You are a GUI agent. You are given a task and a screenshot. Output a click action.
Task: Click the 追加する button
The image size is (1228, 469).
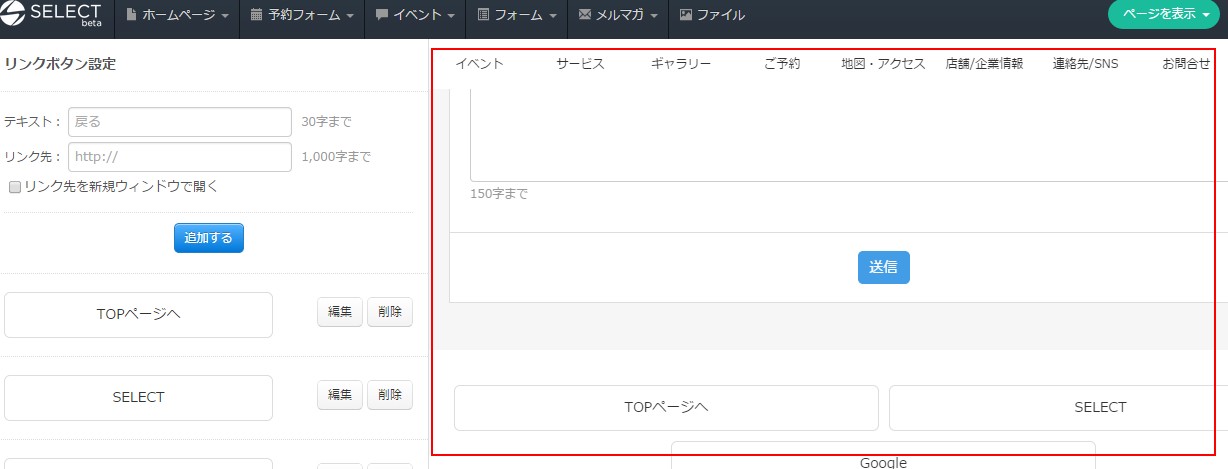tap(209, 238)
